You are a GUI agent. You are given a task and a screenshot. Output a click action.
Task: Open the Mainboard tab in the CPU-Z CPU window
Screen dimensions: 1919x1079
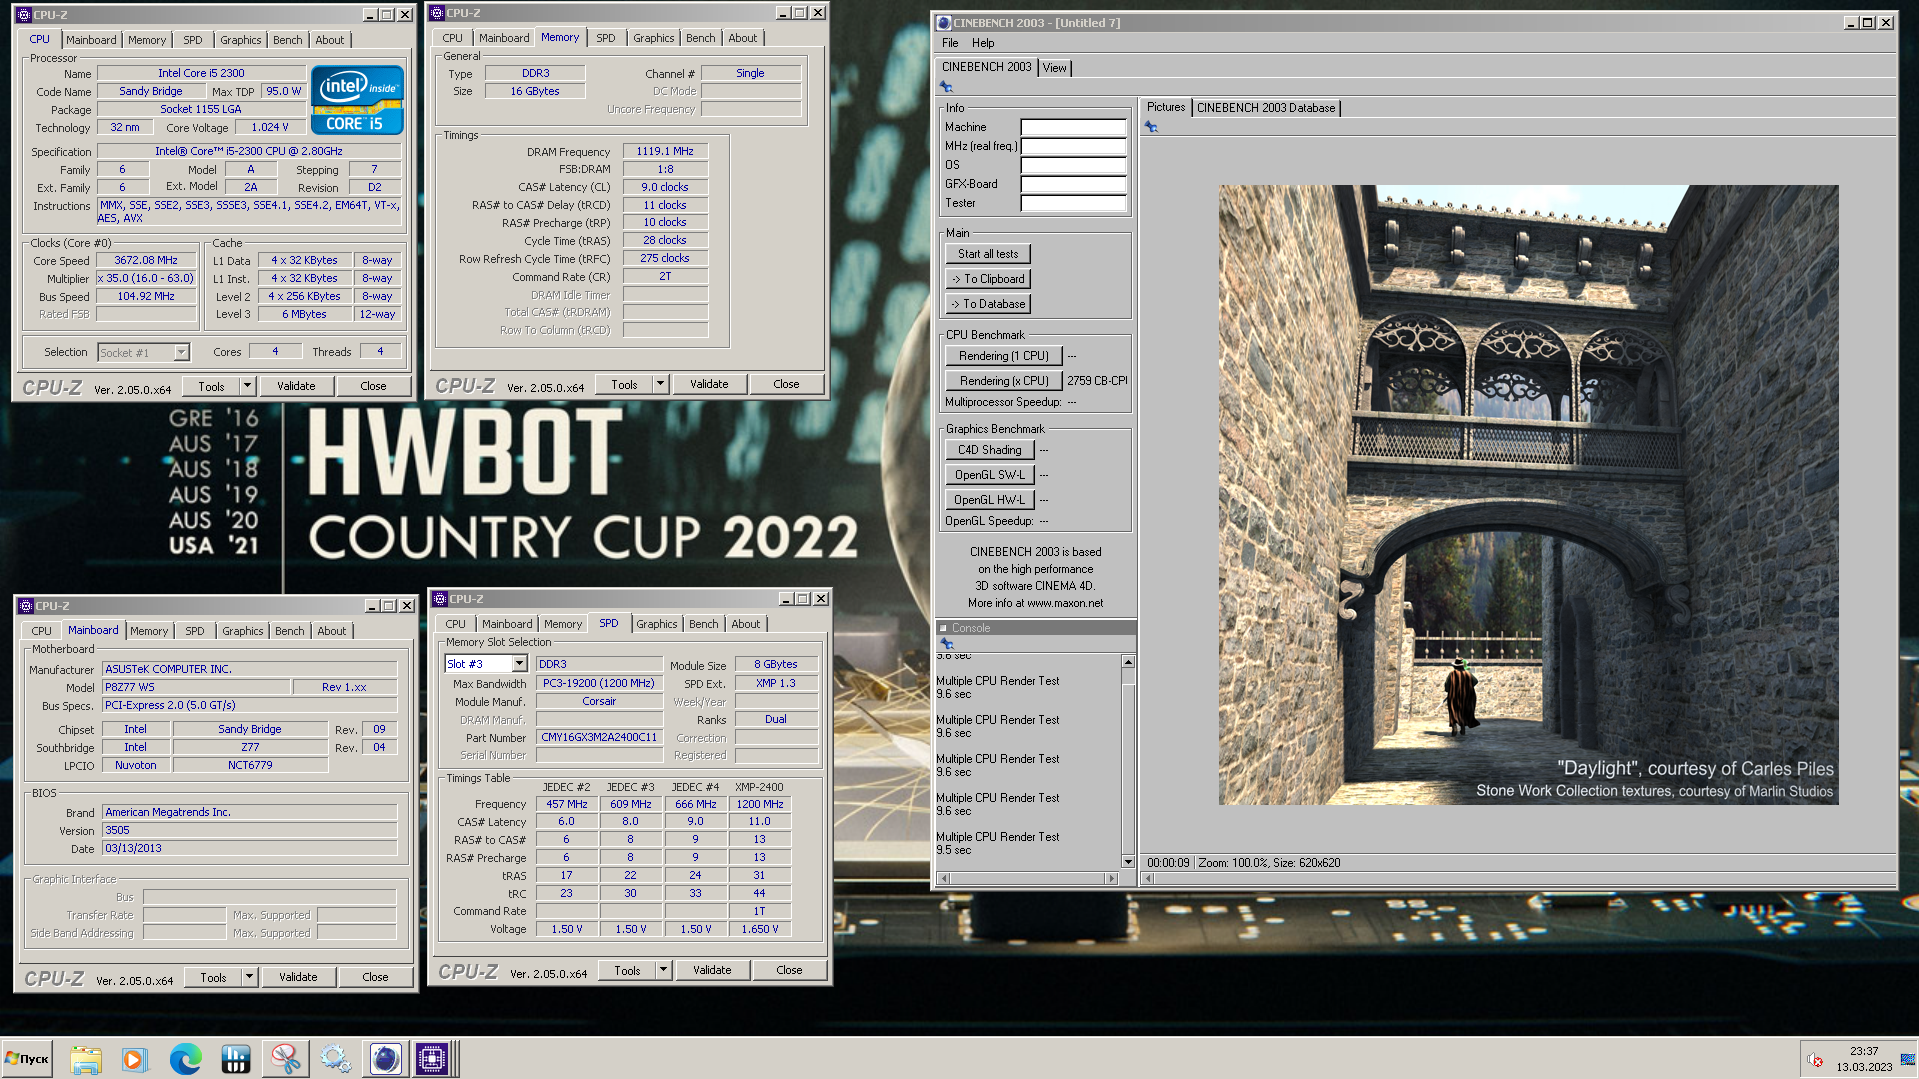[91, 40]
